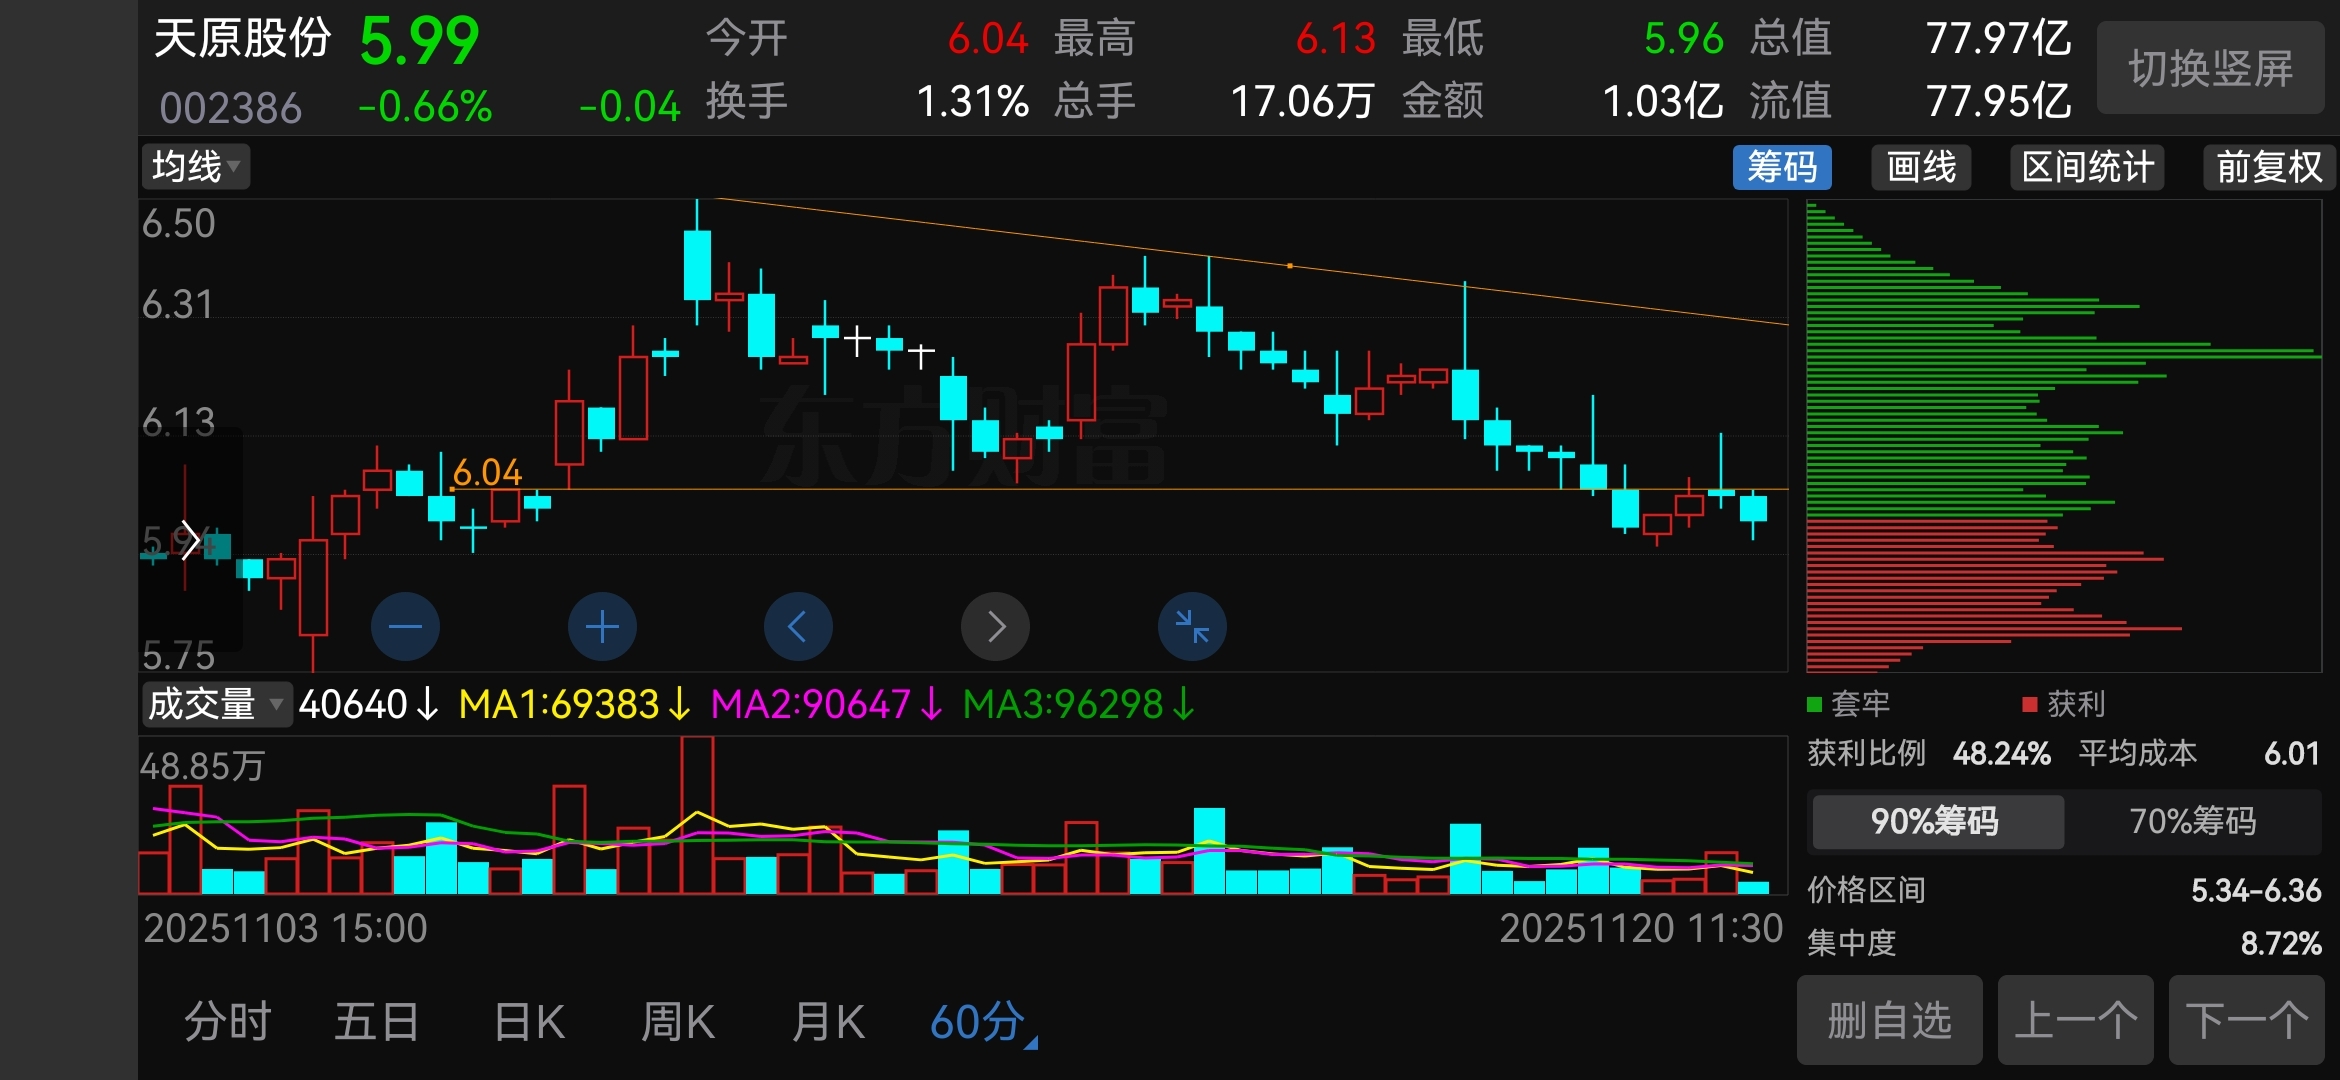Click the scroll chart left arrow icon
Viewport: 2340px width, 1080px height.
coord(798,627)
